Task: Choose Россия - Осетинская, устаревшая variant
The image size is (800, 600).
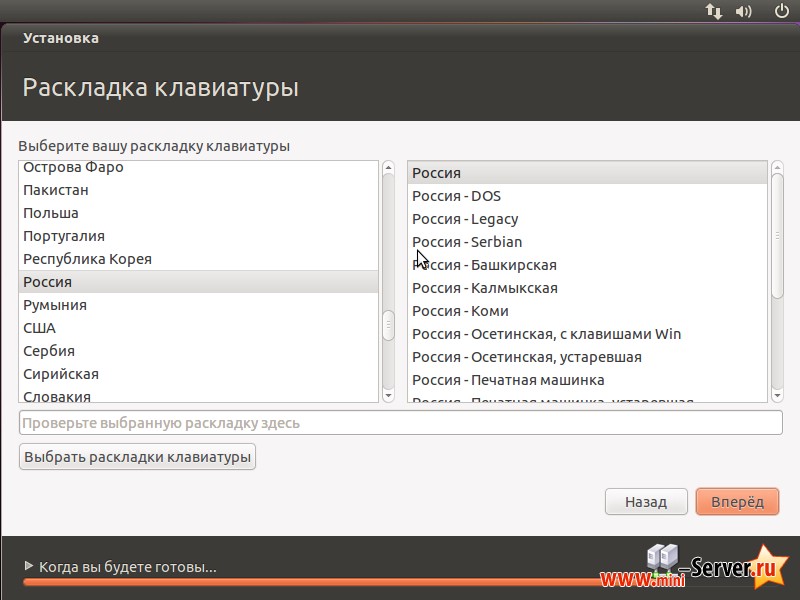Action: pyautogui.click(x=527, y=357)
